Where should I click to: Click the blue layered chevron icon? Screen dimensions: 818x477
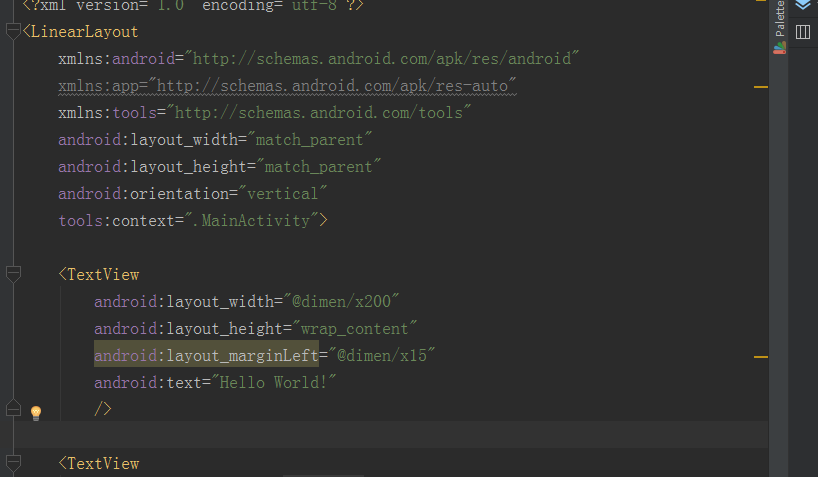point(803,5)
